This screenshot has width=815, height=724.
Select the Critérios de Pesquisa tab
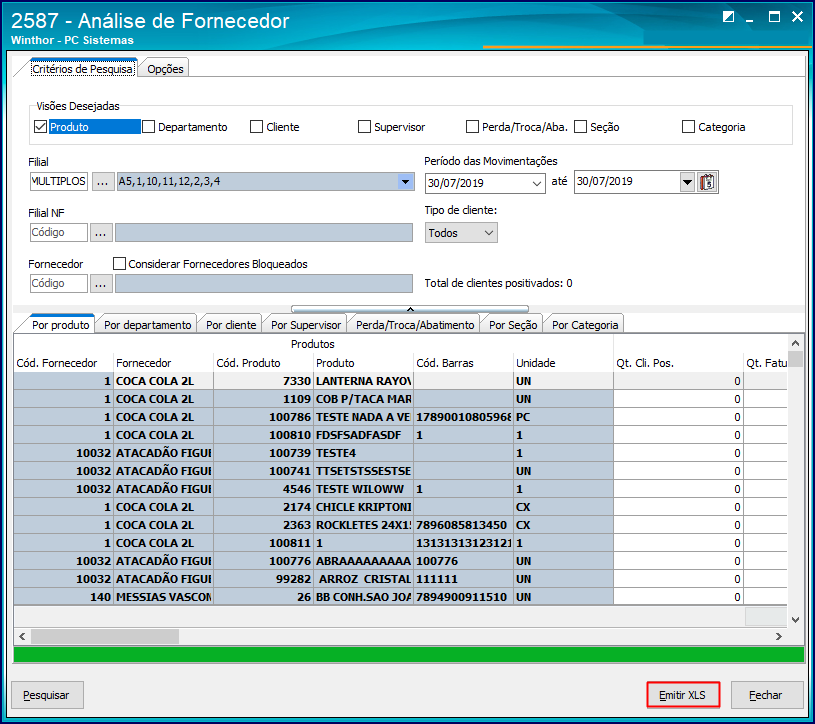pyautogui.click(x=82, y=69)
